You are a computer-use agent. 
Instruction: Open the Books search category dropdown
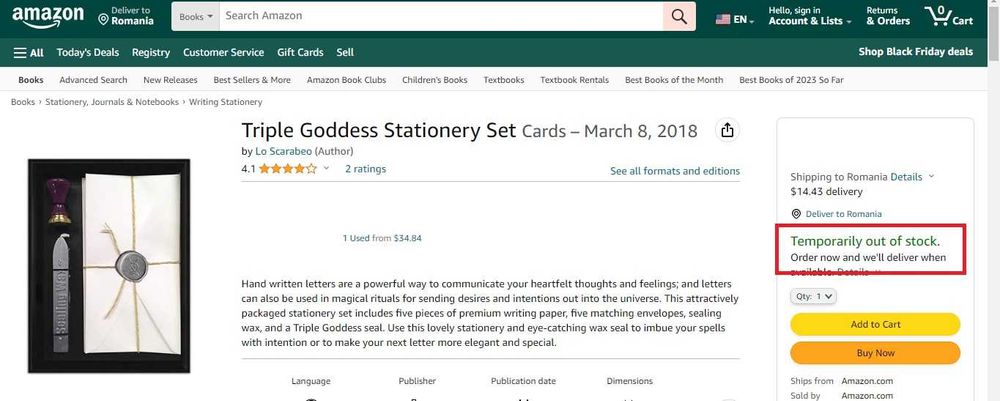(x=196, y=17)
